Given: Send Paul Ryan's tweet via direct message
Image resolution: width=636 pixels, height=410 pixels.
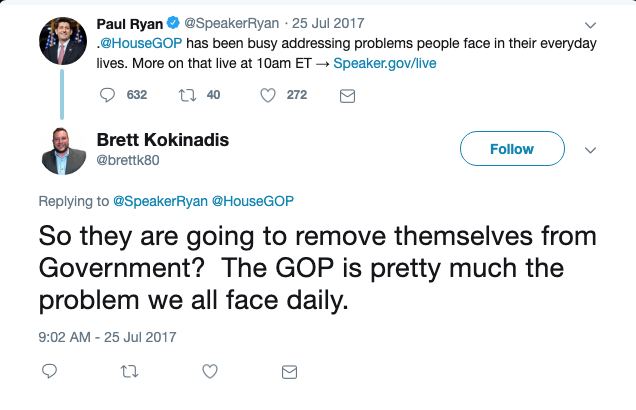Looking at the screenshot, I should pyautogui.click(x=347, y=95).
